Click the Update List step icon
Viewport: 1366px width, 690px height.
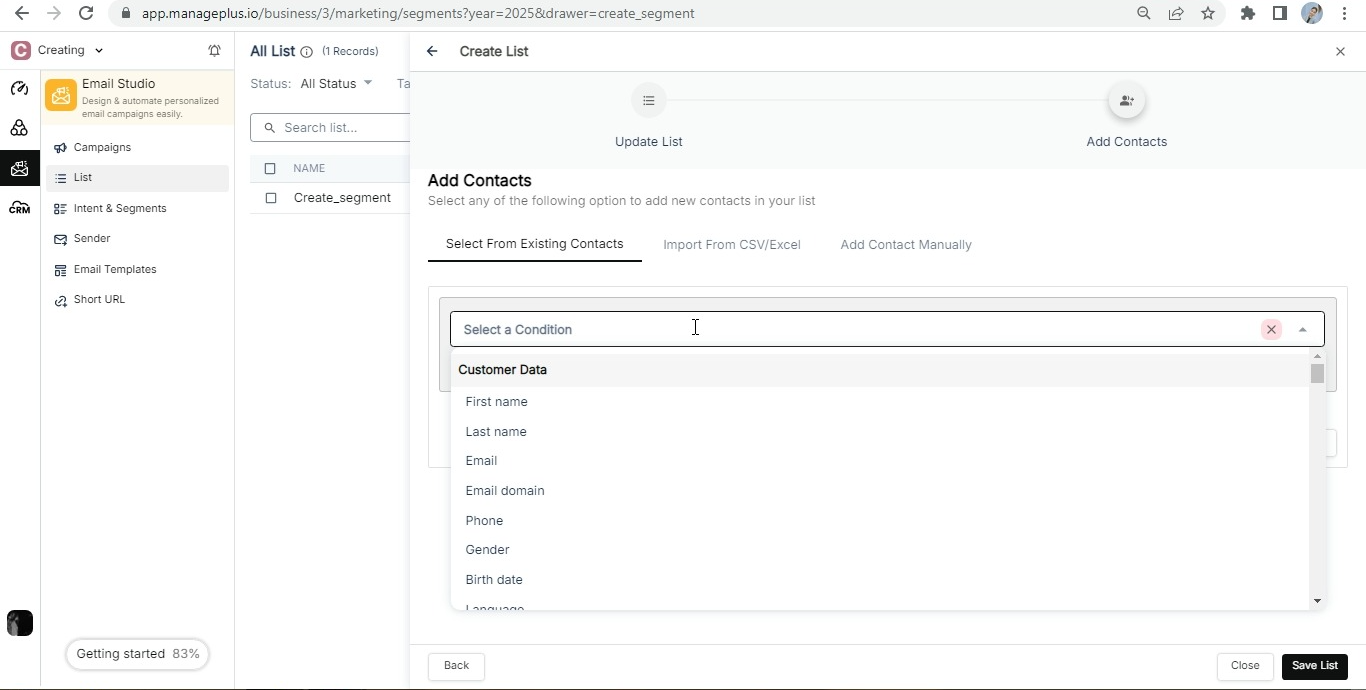[x=649, y=101]
